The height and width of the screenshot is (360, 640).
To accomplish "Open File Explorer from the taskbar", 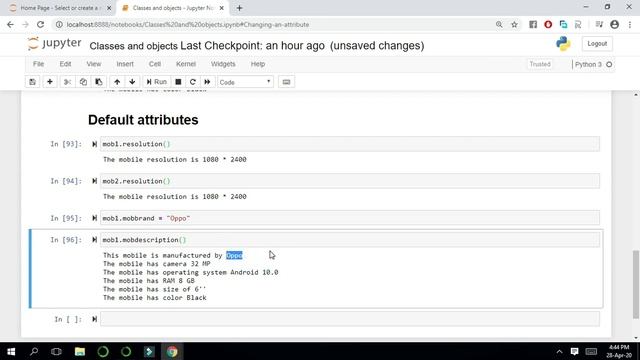I will point(80,351).
